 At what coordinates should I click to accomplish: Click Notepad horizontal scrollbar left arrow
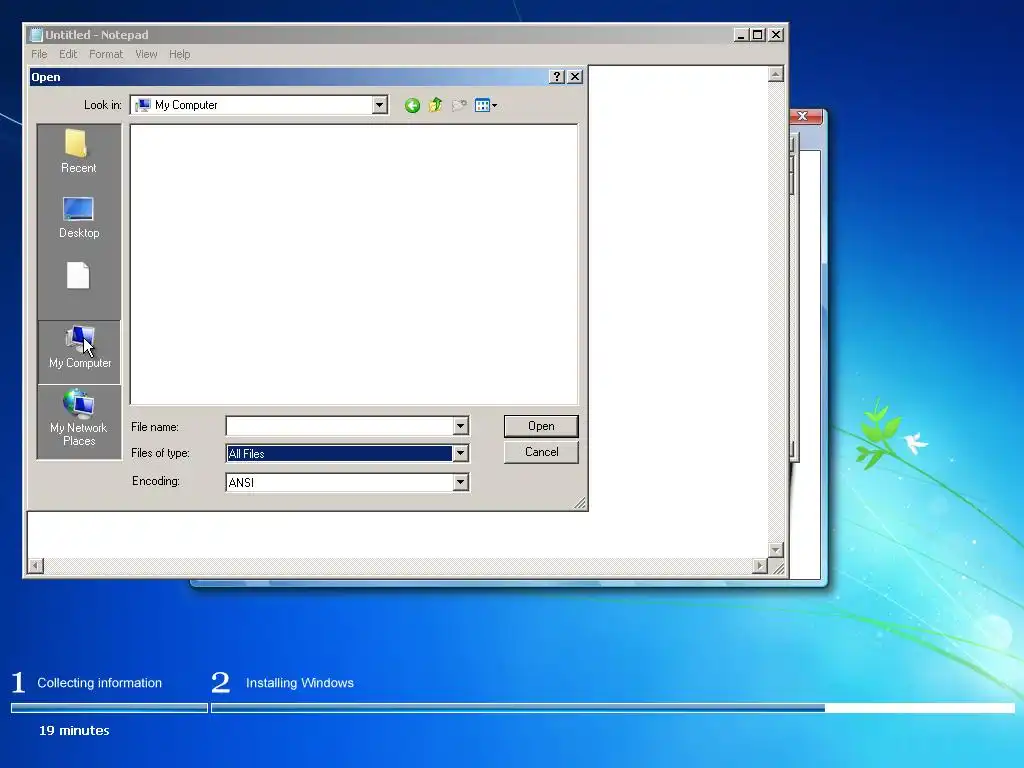pos(36,566)
